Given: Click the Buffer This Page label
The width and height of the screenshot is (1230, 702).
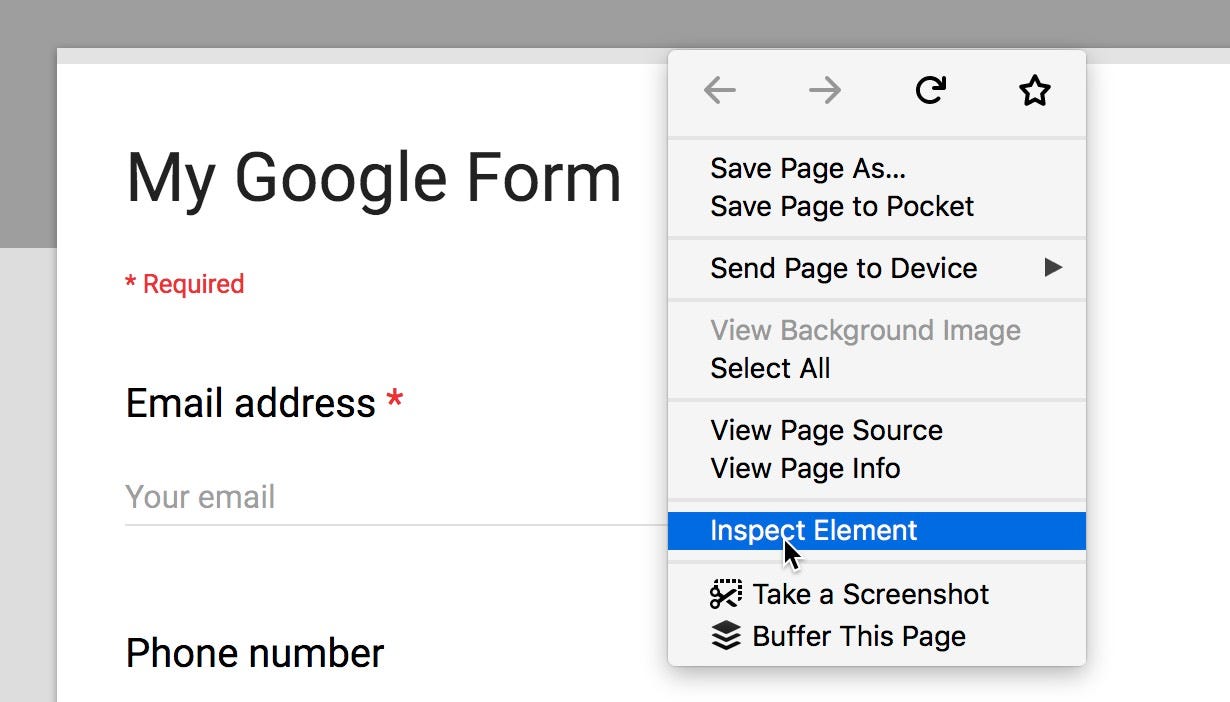Looking at the screenshot, I should click(859, 636).
